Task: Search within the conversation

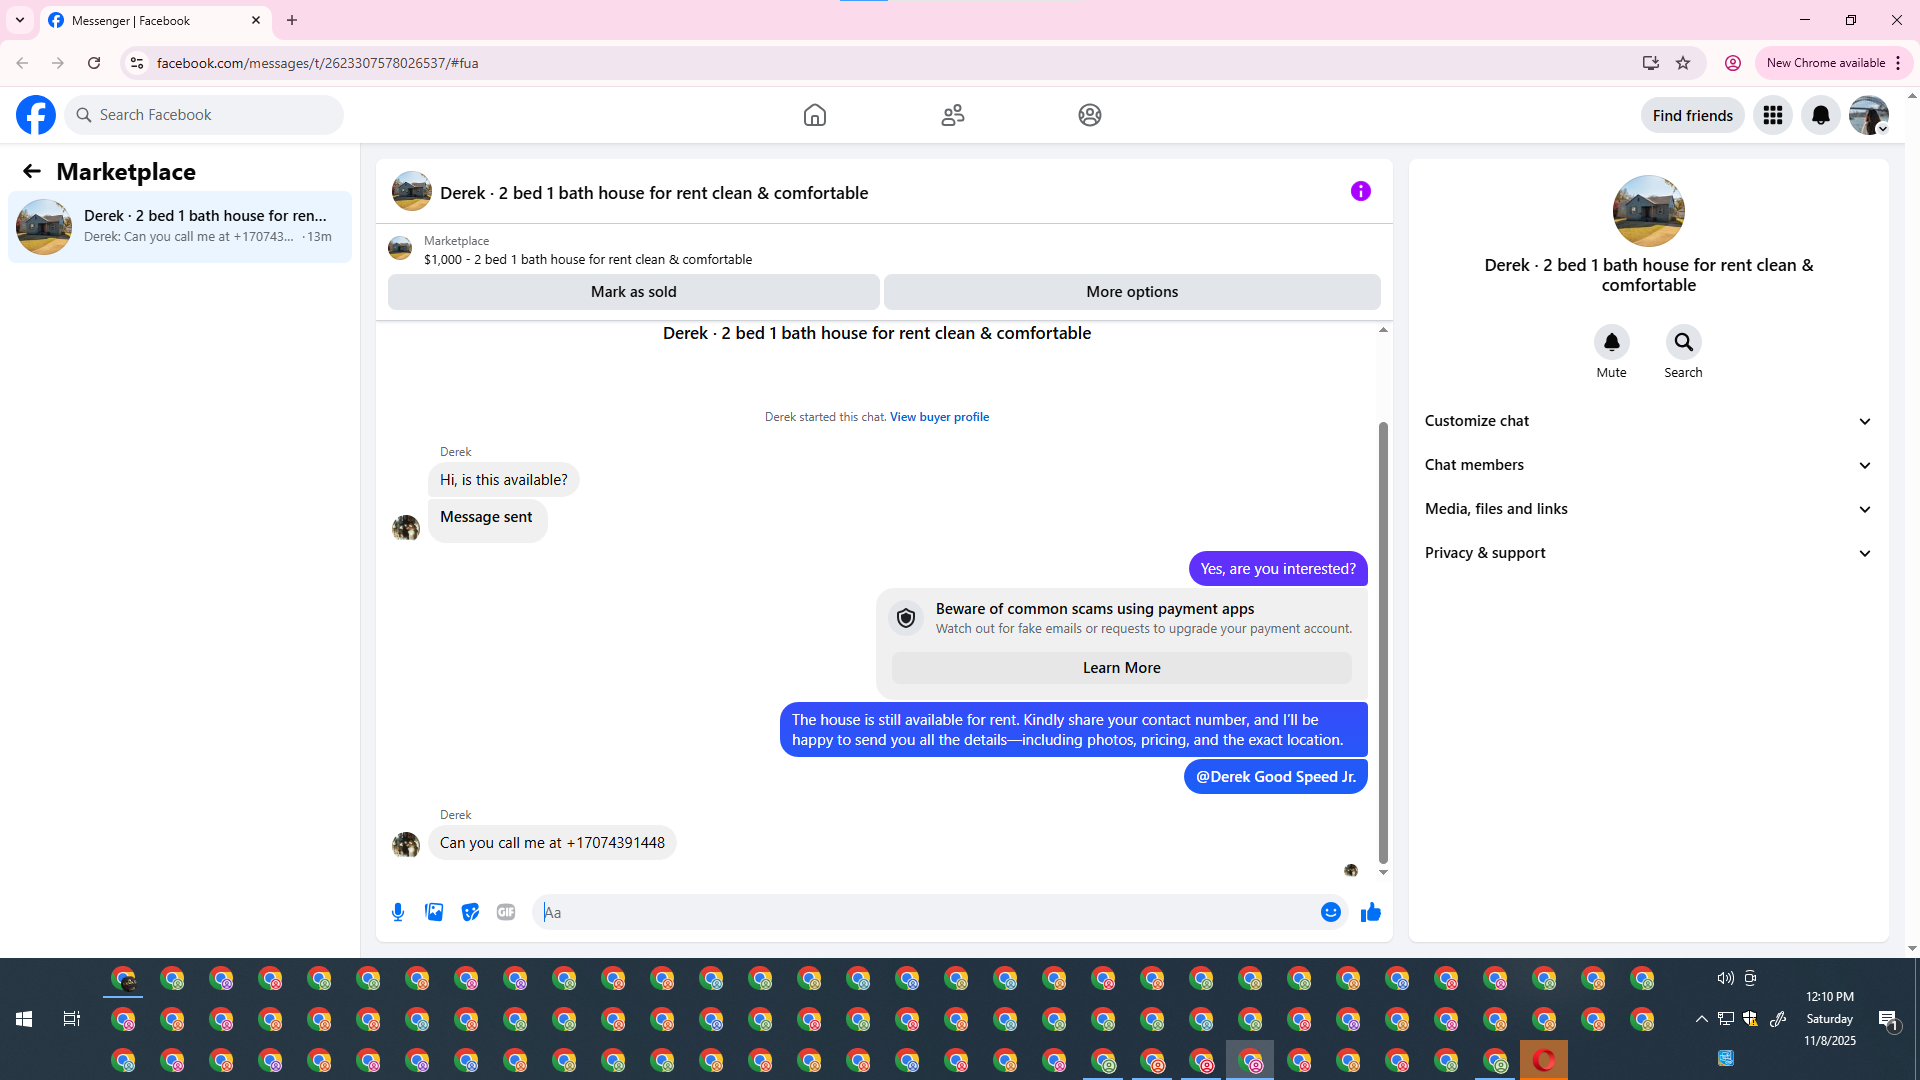Action: coord(1683,343)
